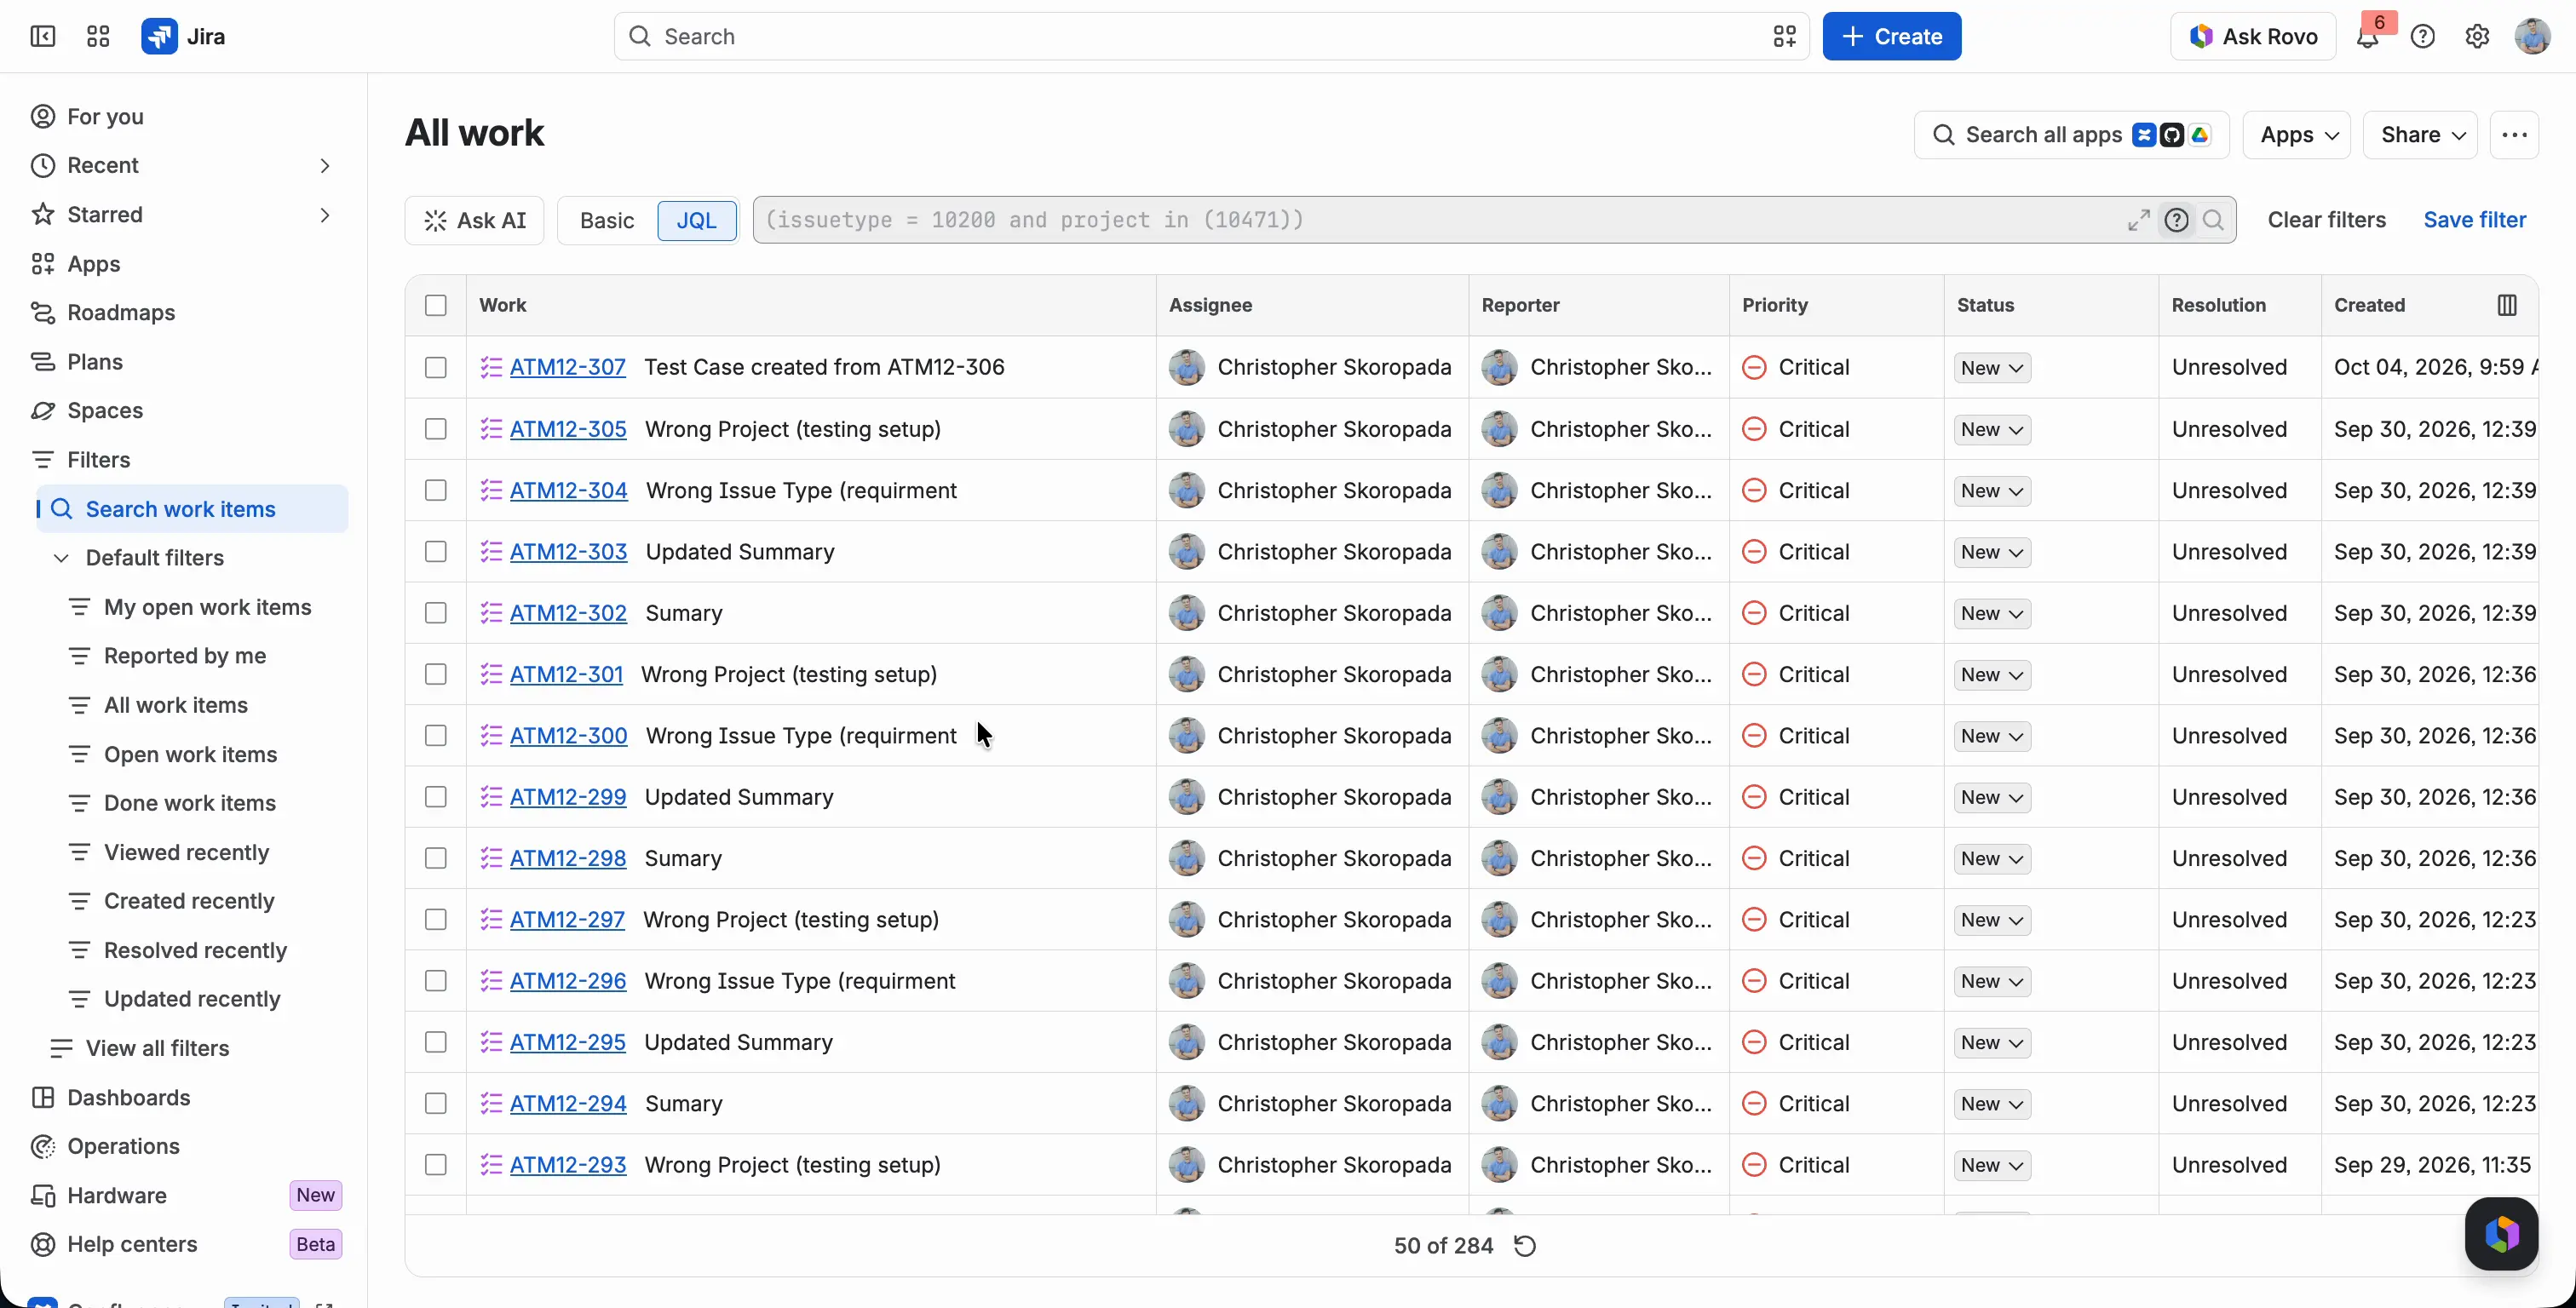Open the settings gear icon
Image resolution: width=2576 pixels, height=1308 pixels.
[x=2477, y=37]
